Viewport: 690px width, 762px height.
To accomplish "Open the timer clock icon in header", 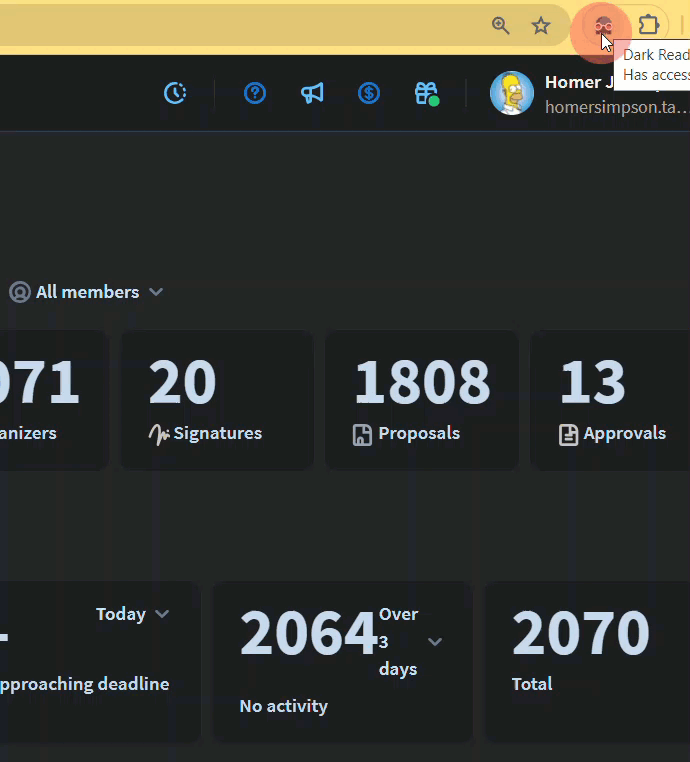I will coord(175,93).
